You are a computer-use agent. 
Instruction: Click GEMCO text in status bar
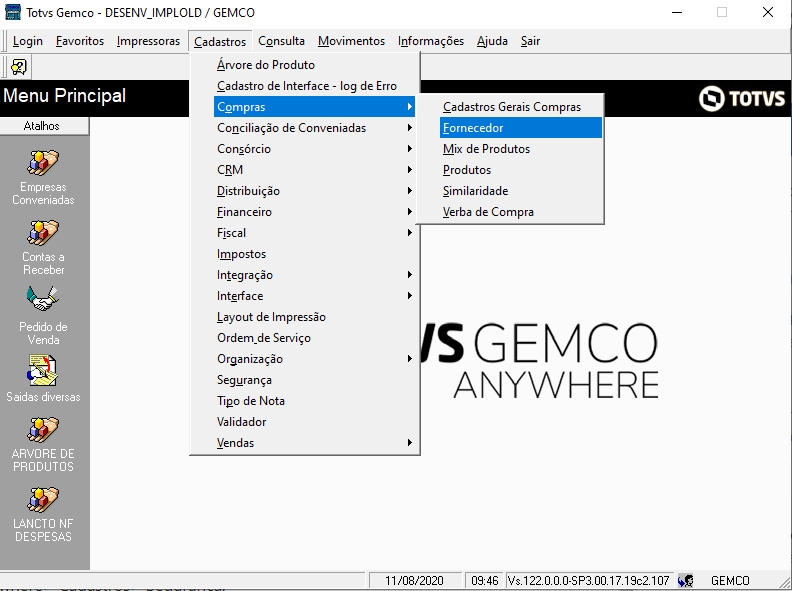(730, 580)
